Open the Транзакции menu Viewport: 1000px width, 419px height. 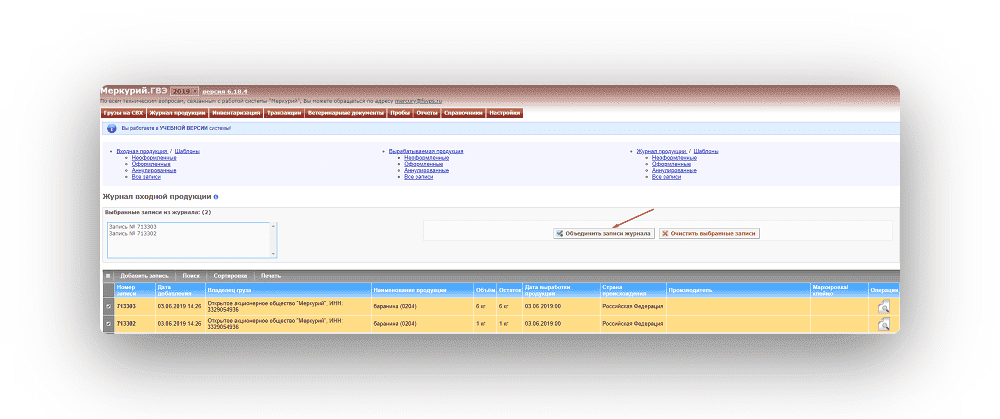pos(283,113)
